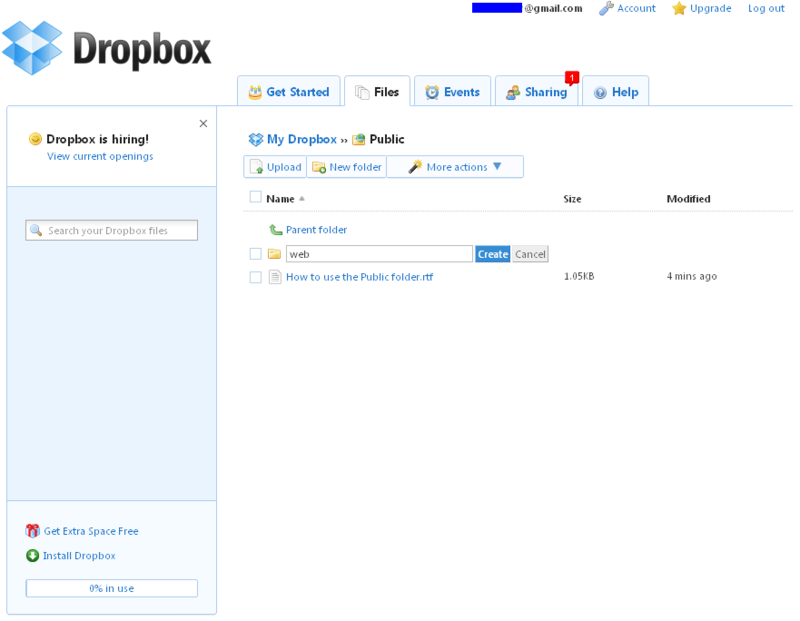Cancel the new folder creation
The image size is (800, 621).
[x=530, y=254]
